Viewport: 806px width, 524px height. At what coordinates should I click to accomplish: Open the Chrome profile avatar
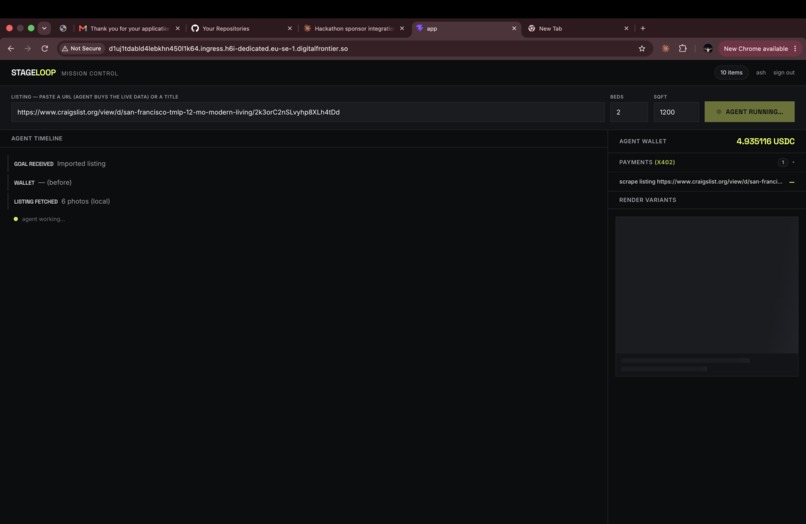point(708,48)
